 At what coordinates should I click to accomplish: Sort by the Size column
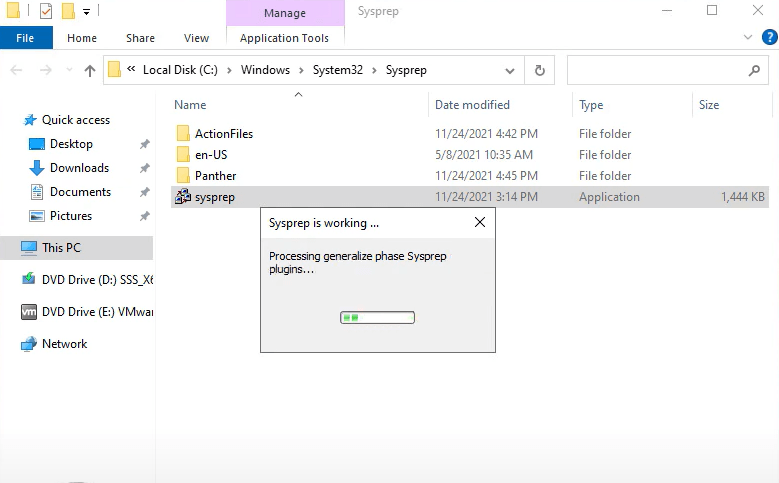point(709,105)
